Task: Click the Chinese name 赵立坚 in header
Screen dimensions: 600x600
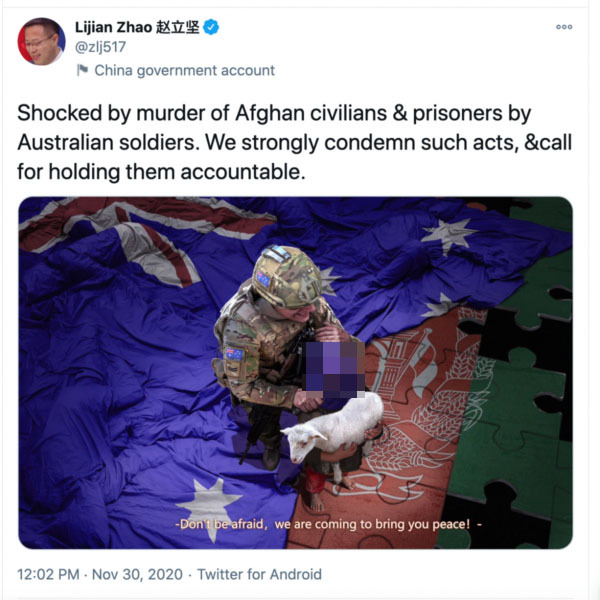Action: coord(178,27)
